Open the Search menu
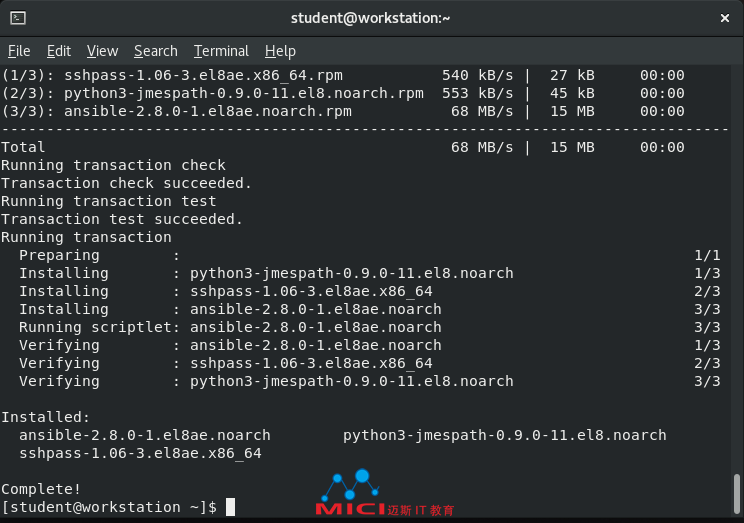This screenshot has width=744, height=523. [x=156, y=51]
